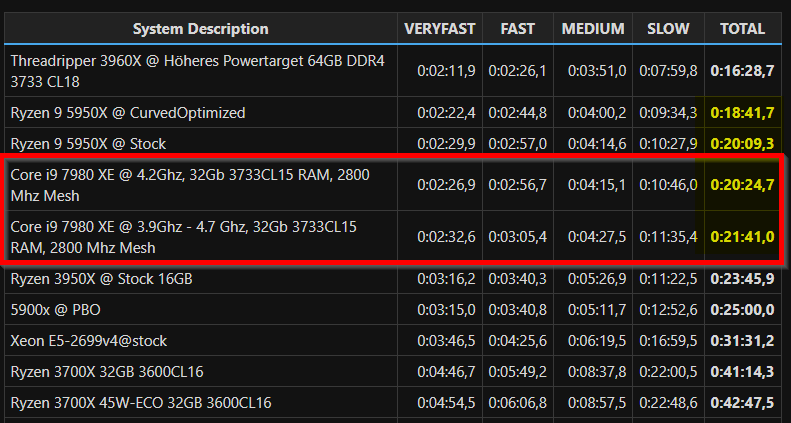Click VERYFAST value 0:04:54,5
Image resolution: width=791 pixels, height=423 pixels.
pyautogui.click(x=446, y=403)
